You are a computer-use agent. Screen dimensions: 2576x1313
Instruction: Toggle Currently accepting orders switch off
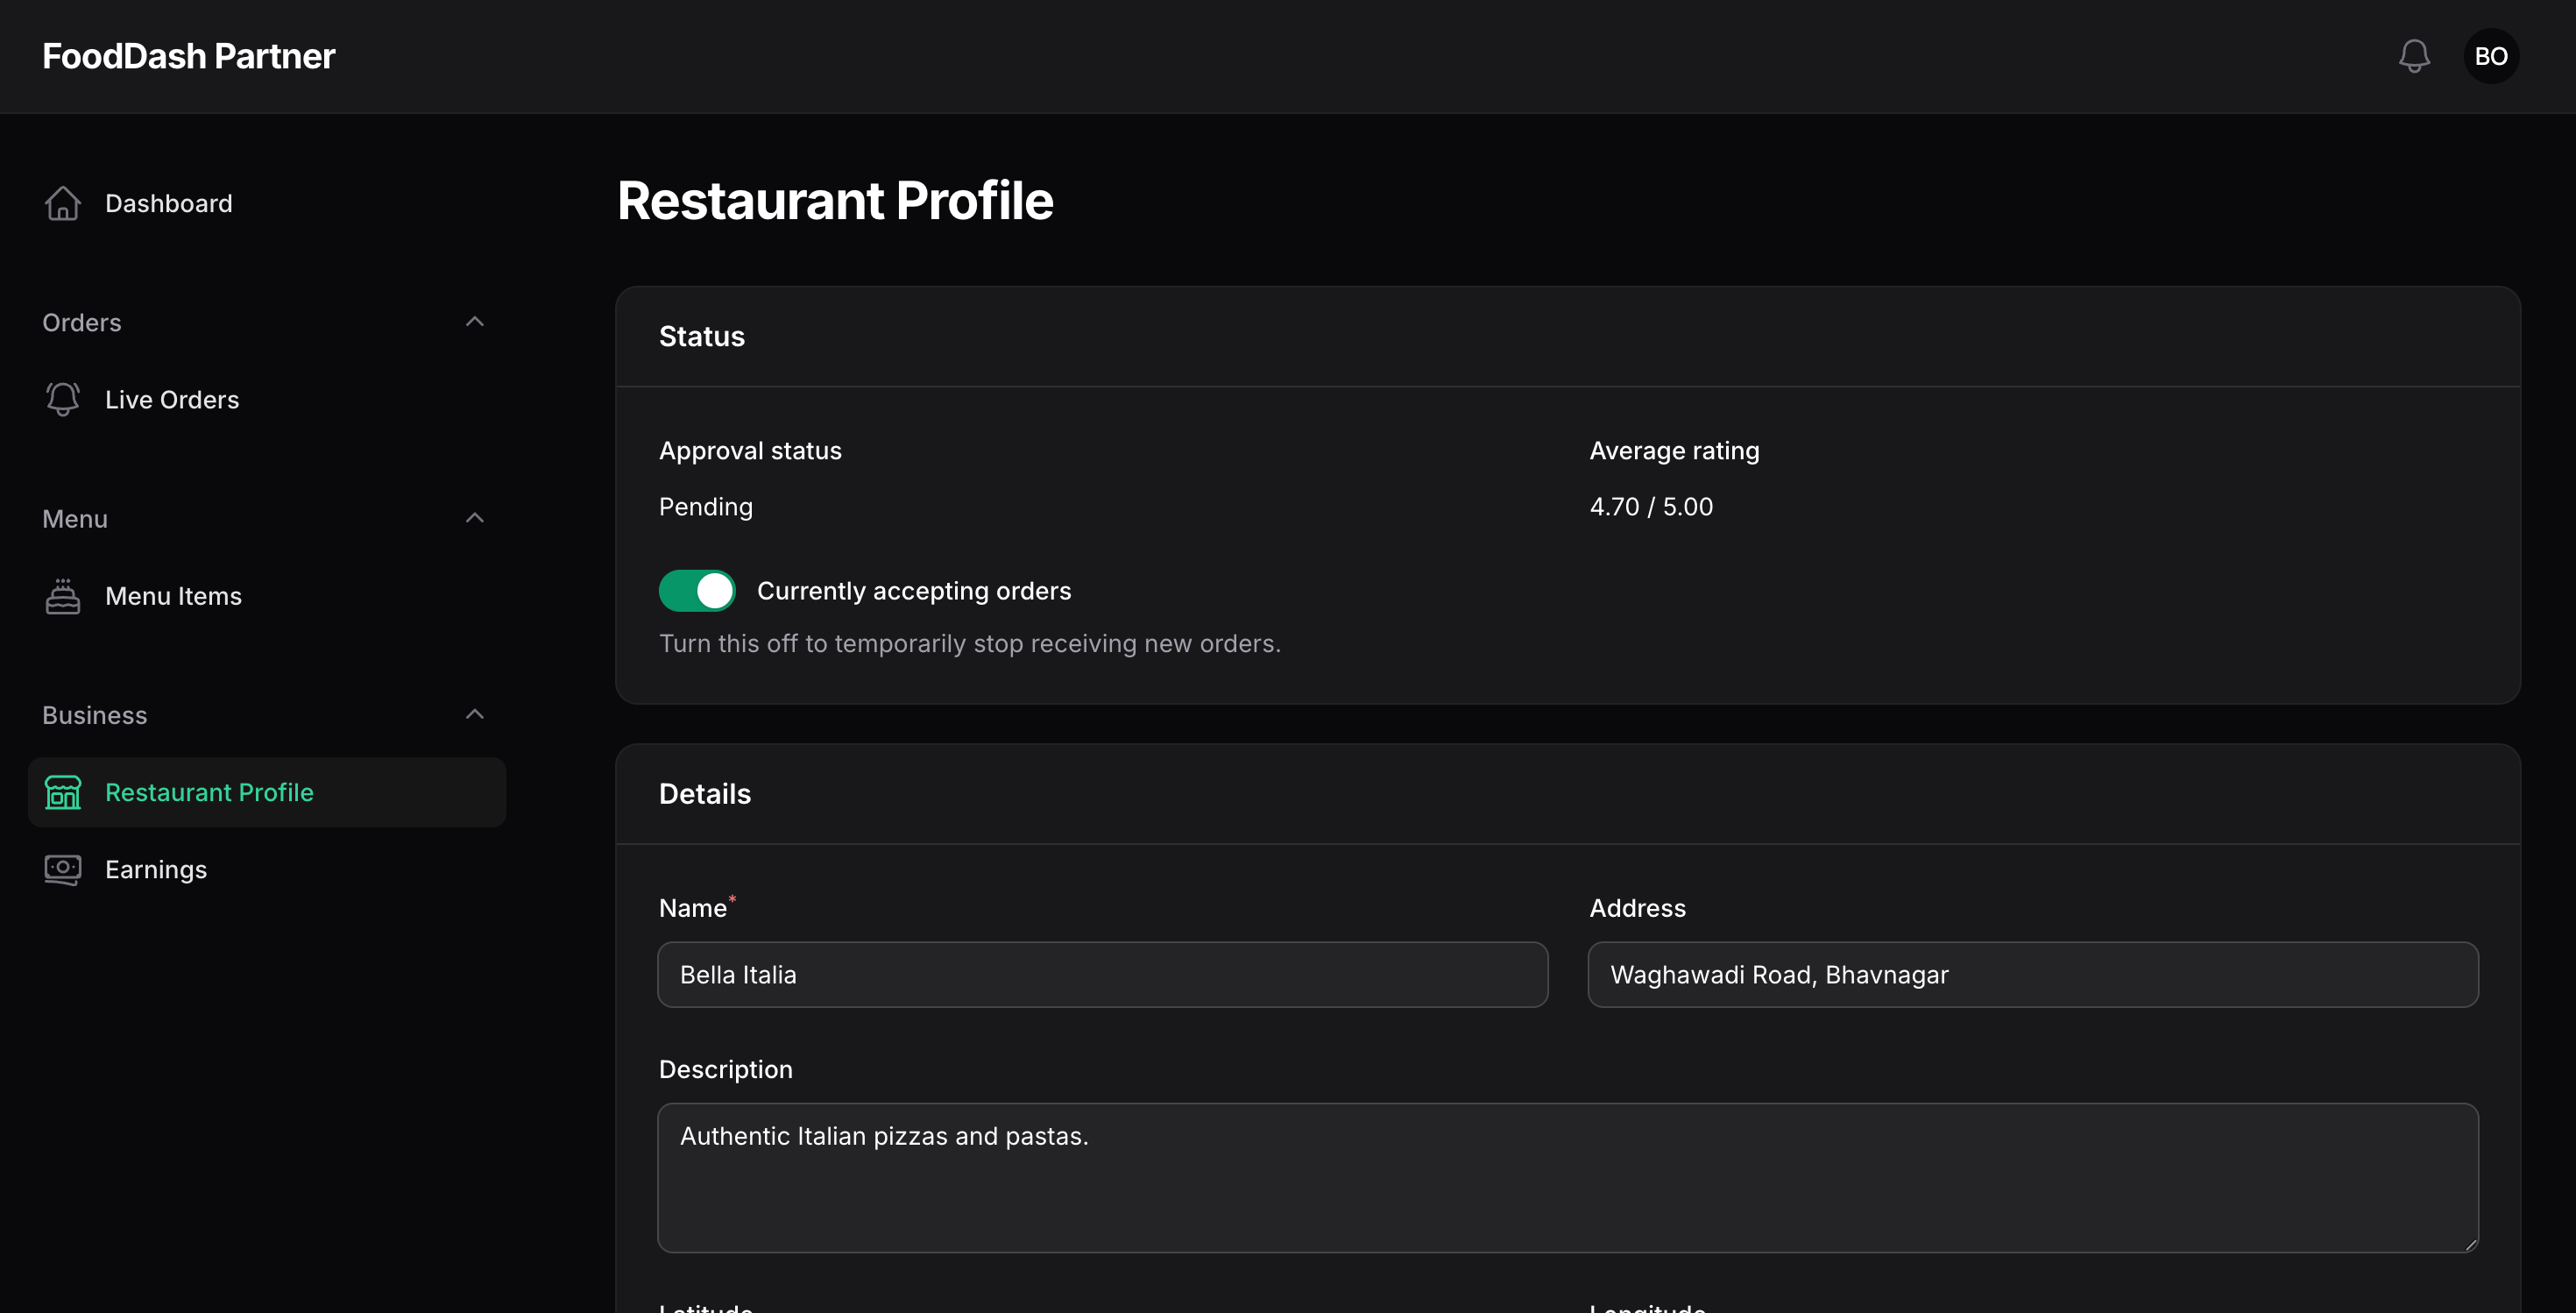coord(697,591)
